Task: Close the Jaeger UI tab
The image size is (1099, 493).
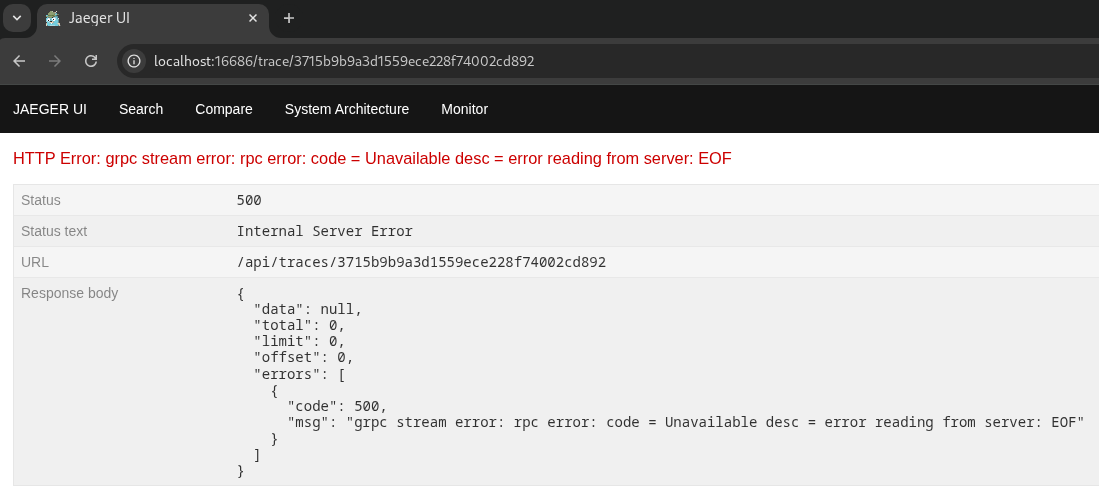Action: click(254, 18)
